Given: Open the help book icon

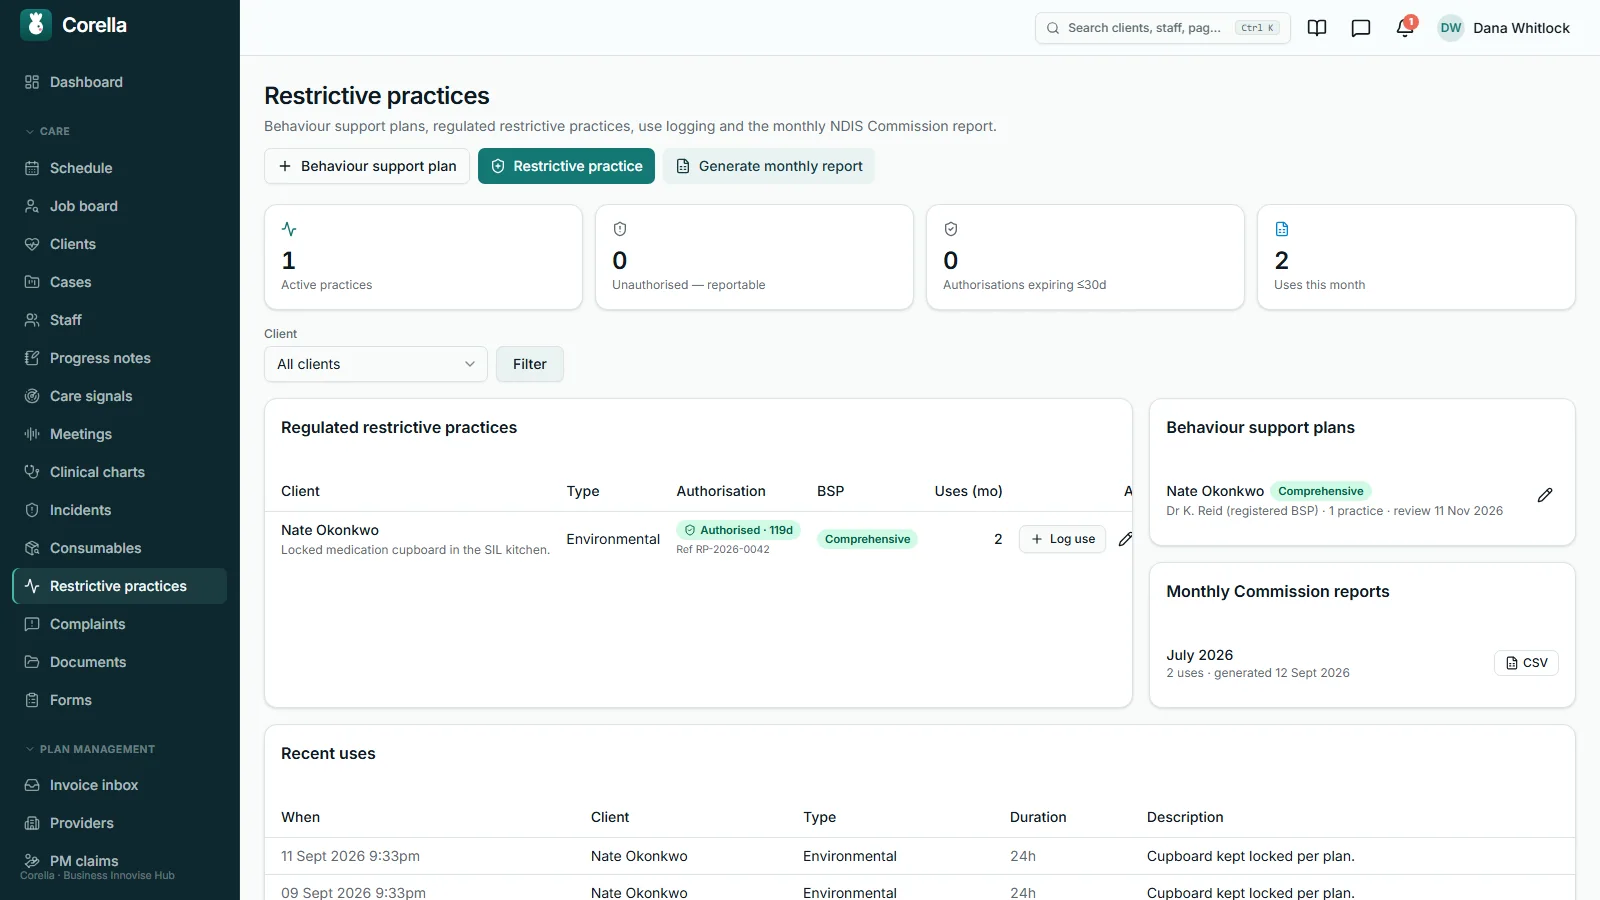Looking at the screenshot, I should [x=1317, y=28].
